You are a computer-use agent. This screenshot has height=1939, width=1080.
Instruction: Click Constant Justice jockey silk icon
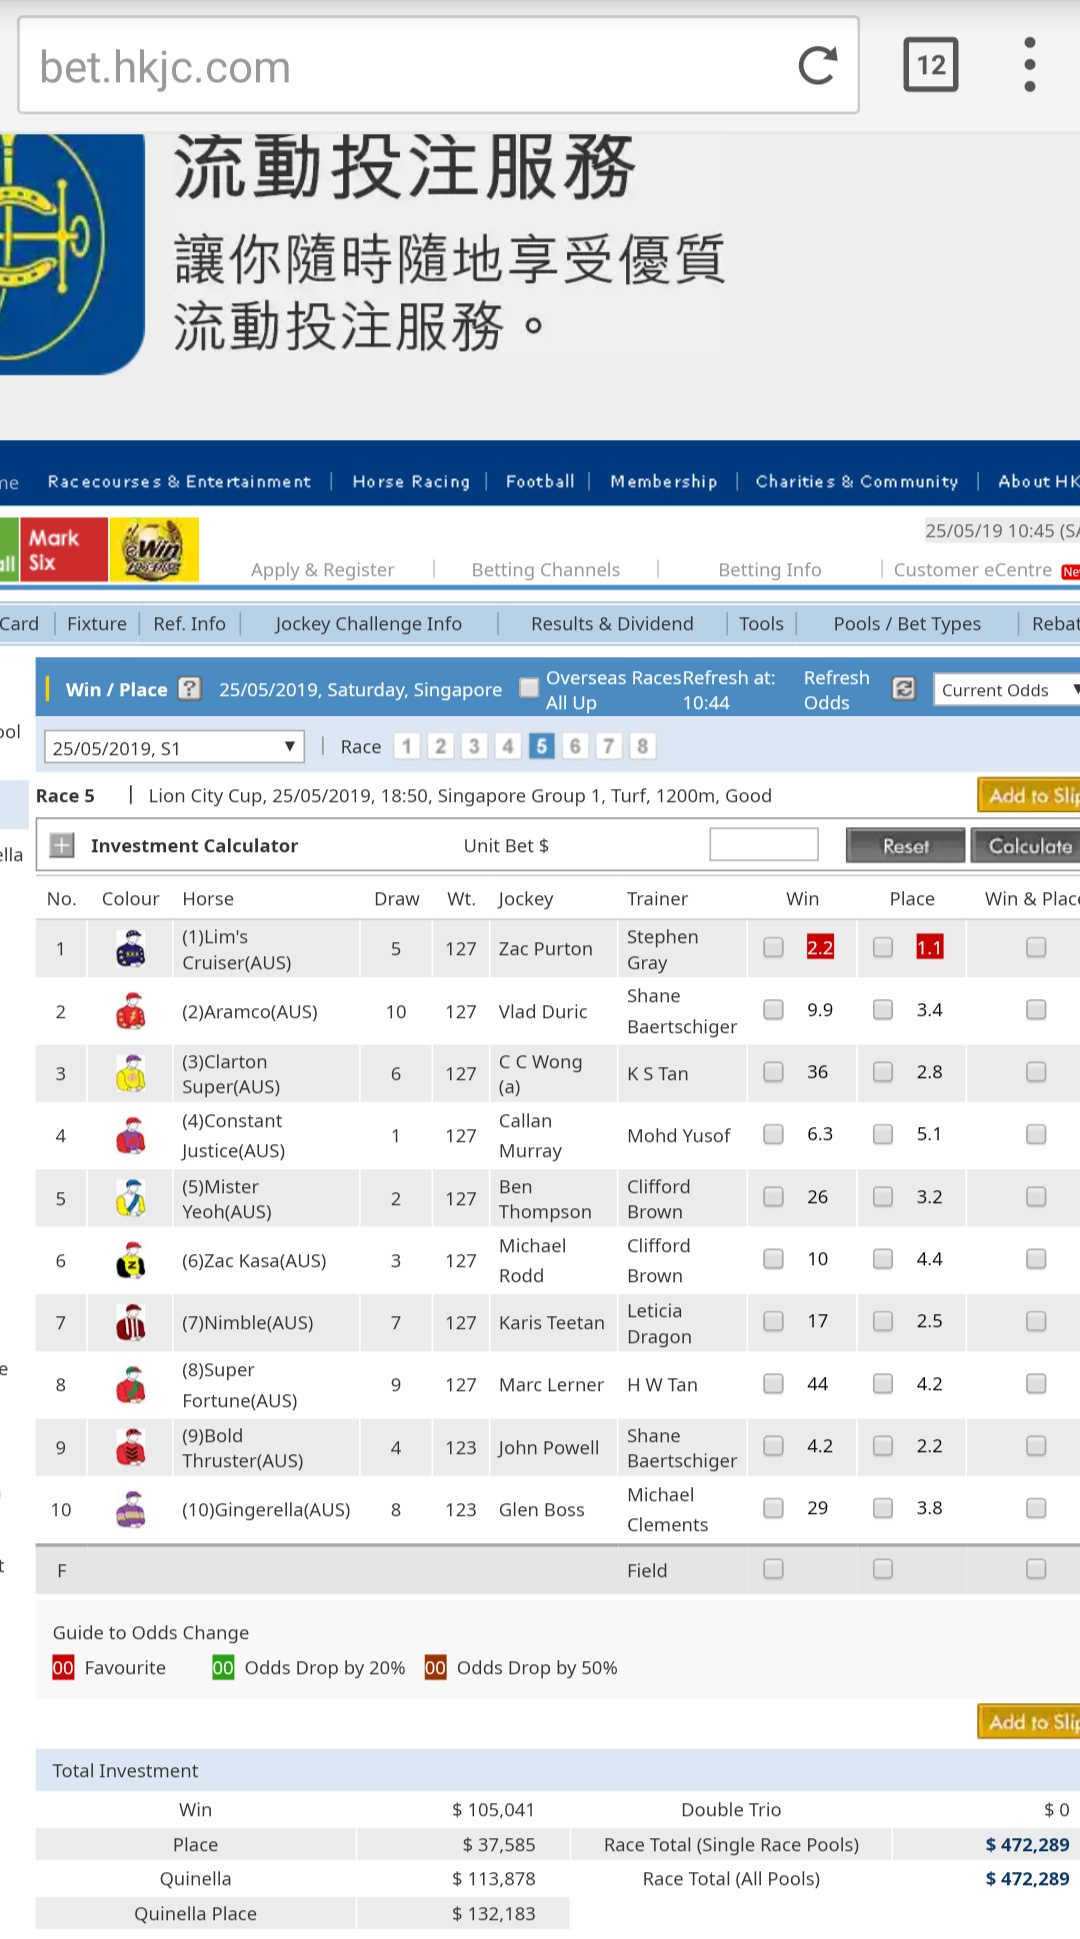click(131, 1135)
